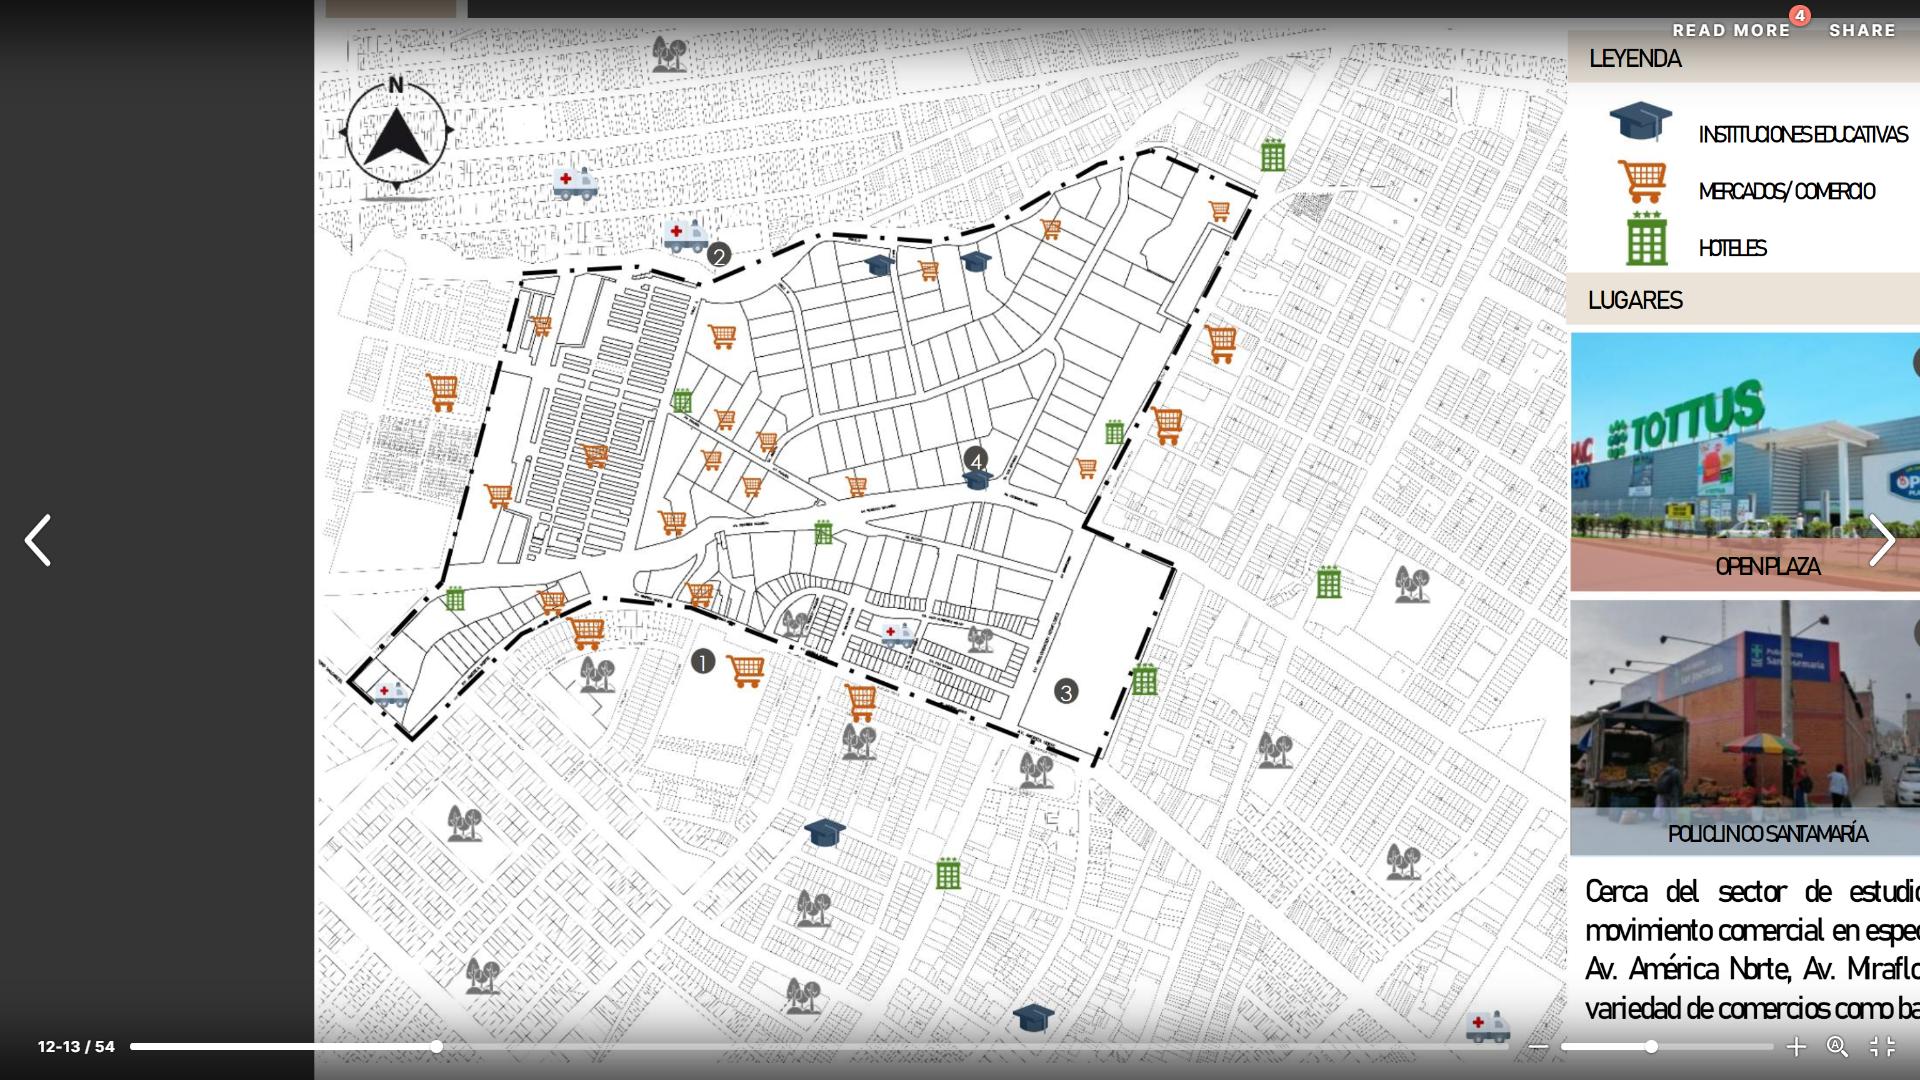The image size is (1920, 1080).
Task: Click the 12-13 / 54 page indicator
Action: 76,1047
